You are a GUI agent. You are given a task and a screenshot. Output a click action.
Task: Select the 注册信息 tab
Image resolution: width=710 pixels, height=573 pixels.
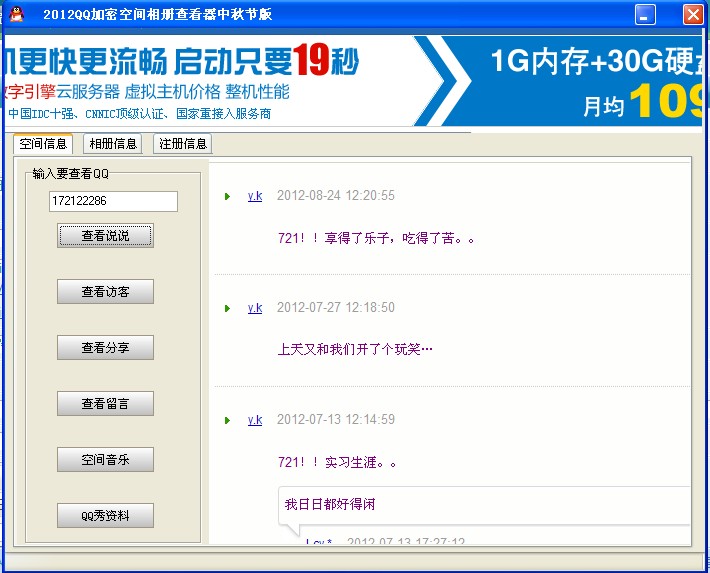point(182,144)
